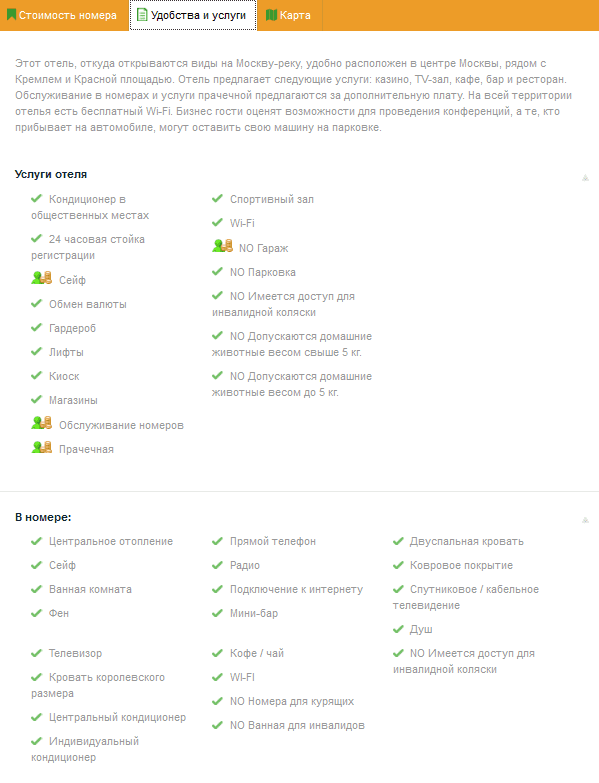Open the Стоимость номера tab
This screenshot has height=783, width=599.
point(64,15)
